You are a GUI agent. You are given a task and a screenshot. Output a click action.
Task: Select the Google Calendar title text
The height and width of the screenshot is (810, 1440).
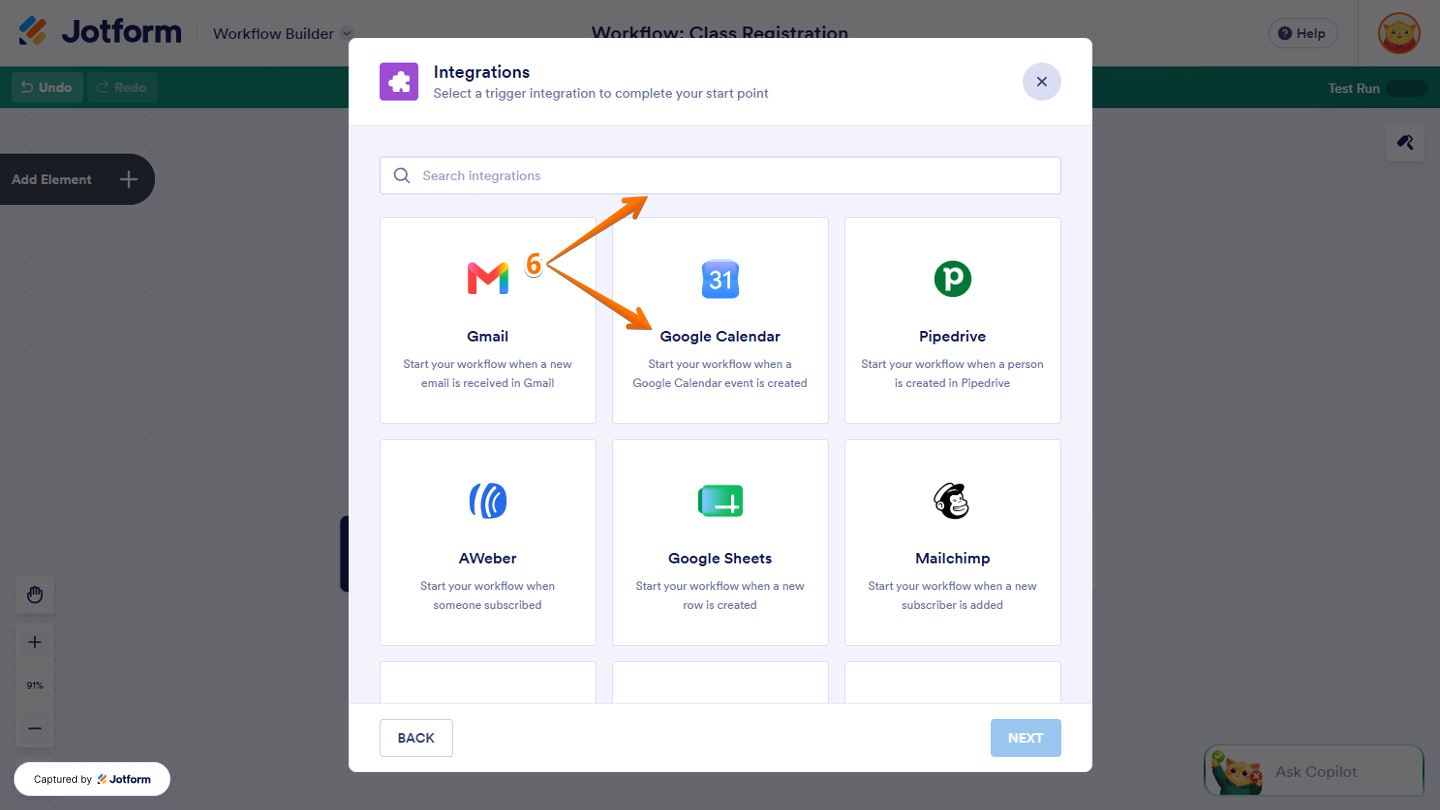coord(720,337)
